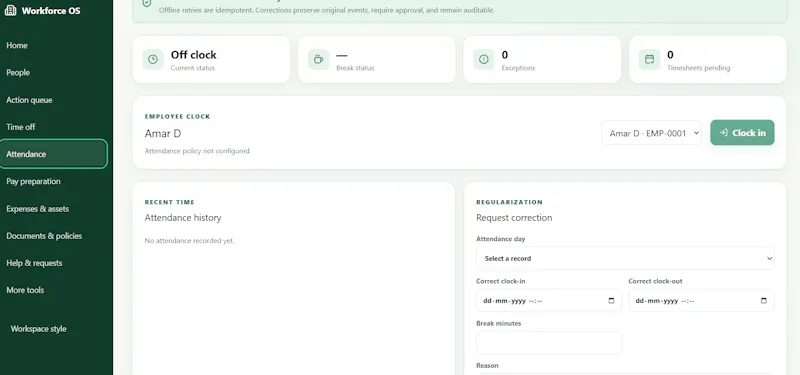Open the Amar D · EMP-0001 employee dropdown
800x375 pixels.
(x=651, y=133)
